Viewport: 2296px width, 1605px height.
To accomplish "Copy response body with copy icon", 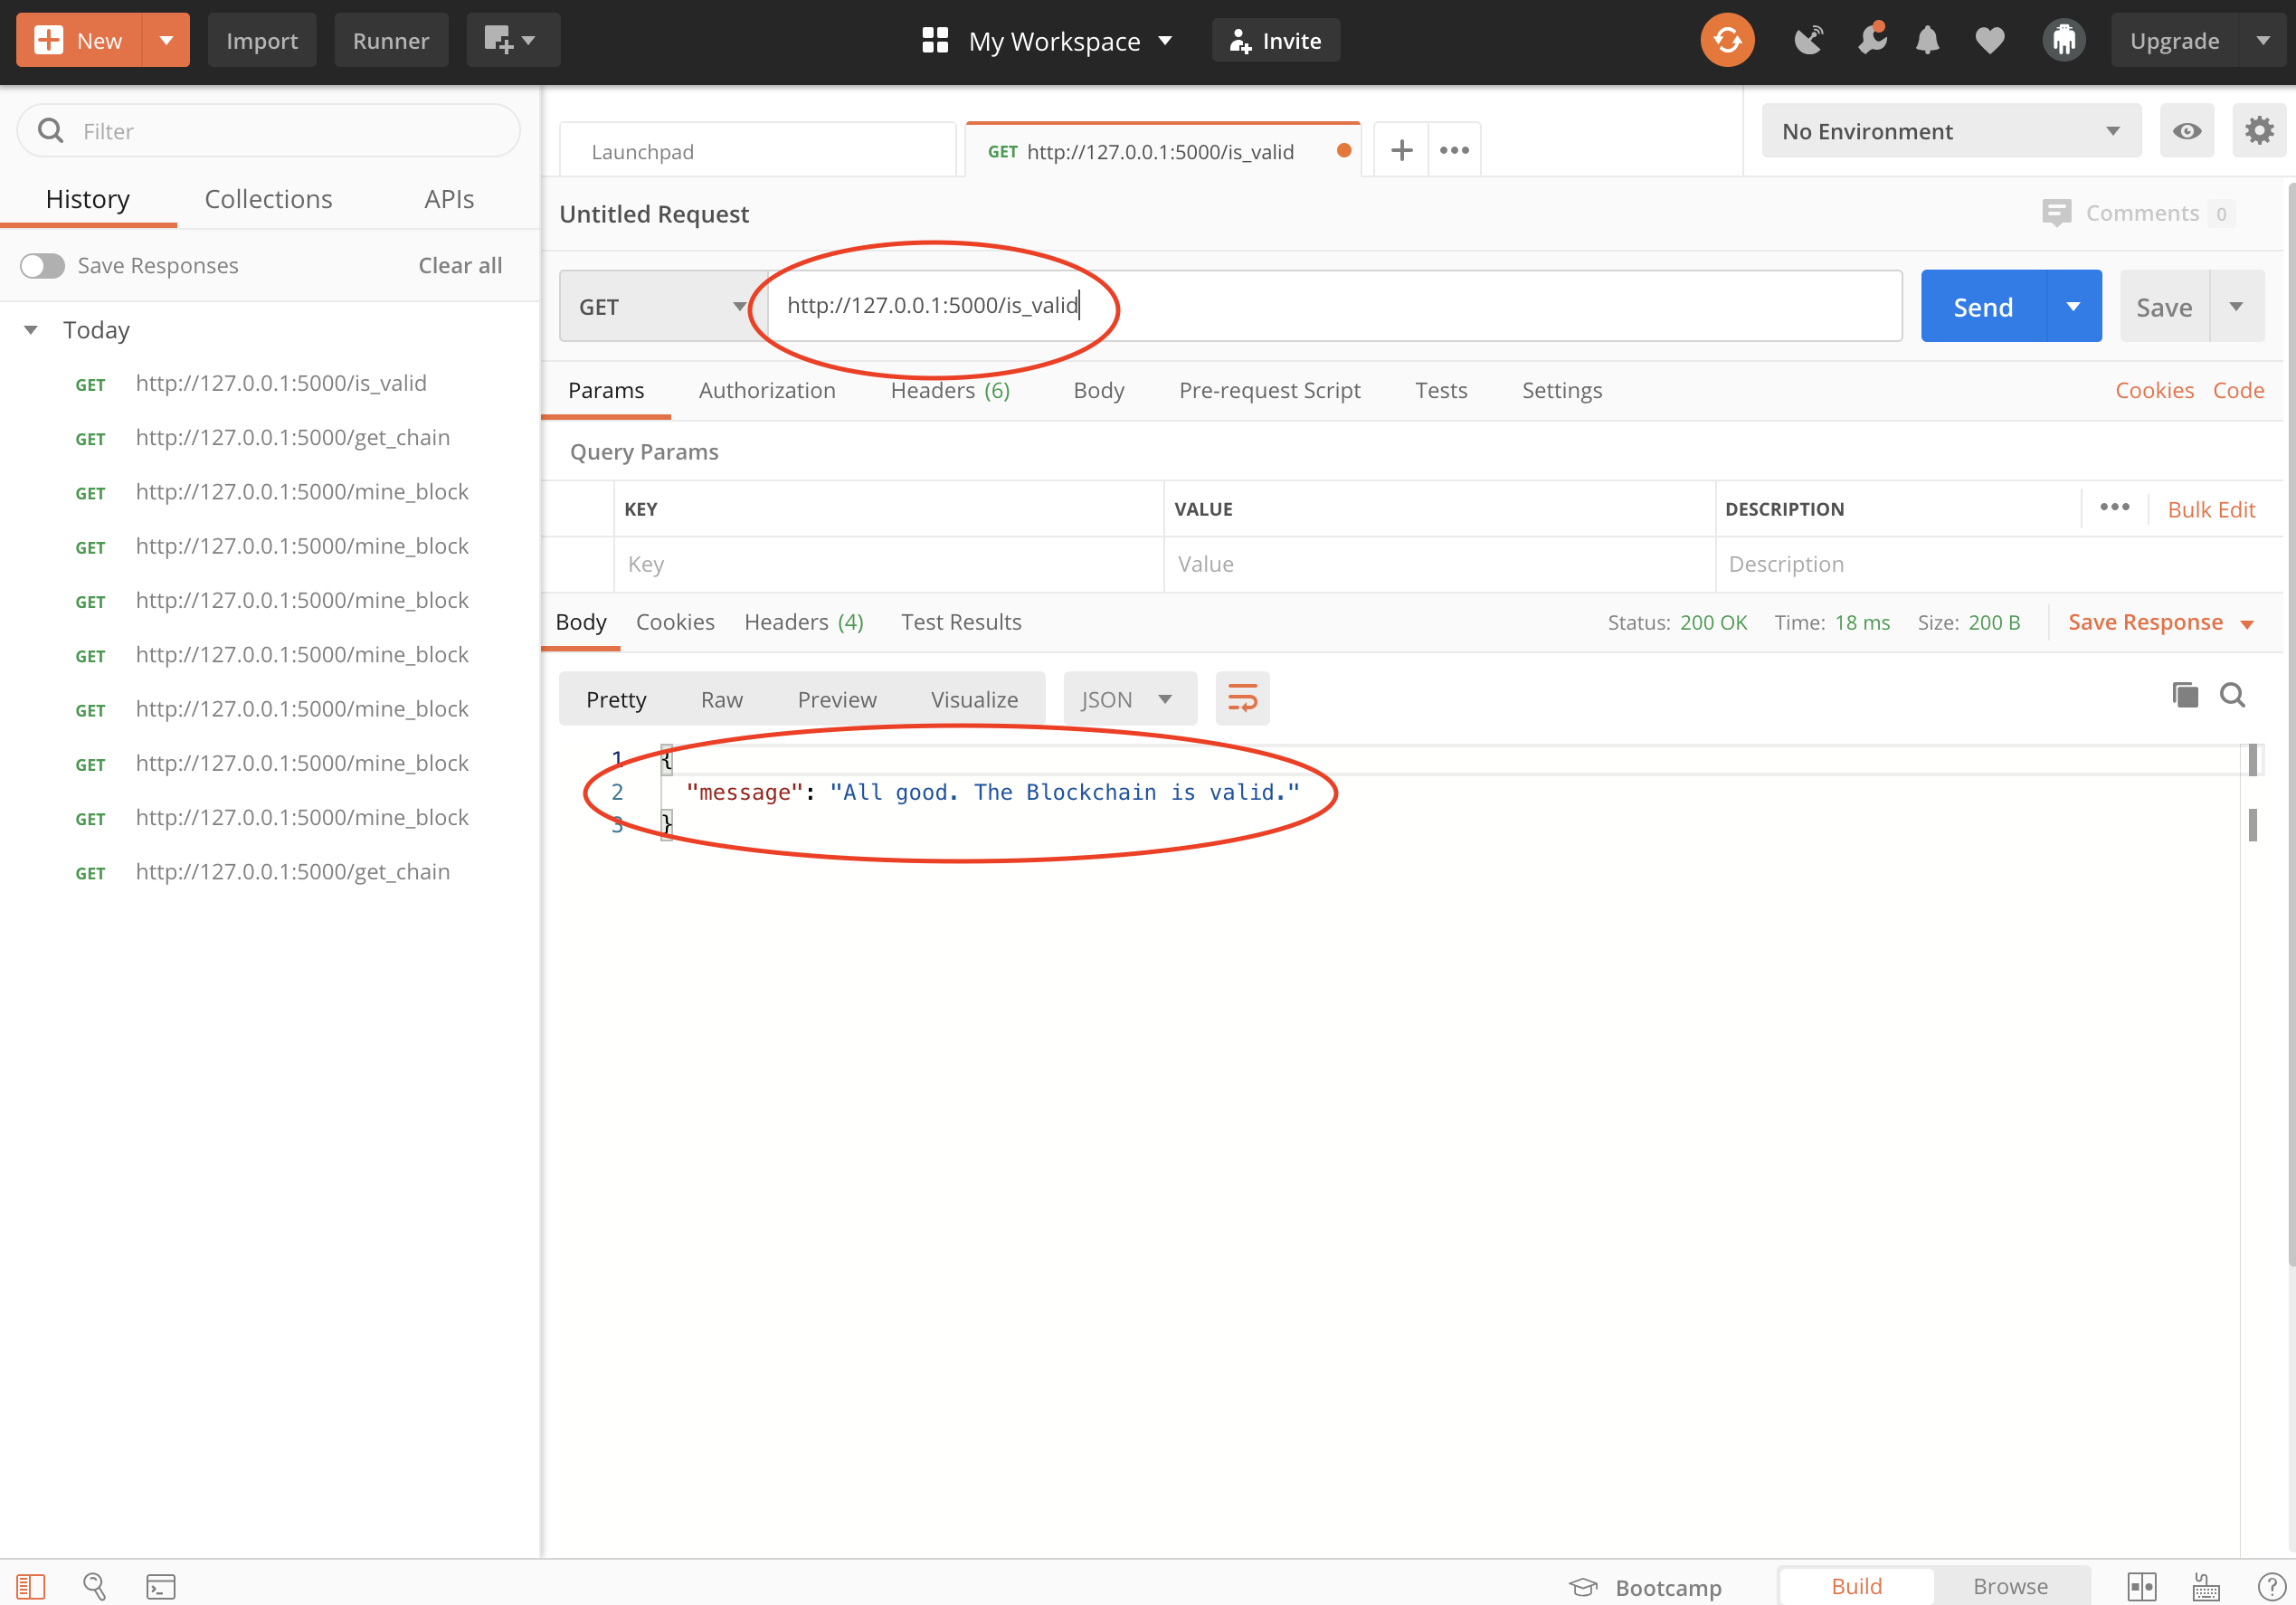I will (x=2185, y=695).
